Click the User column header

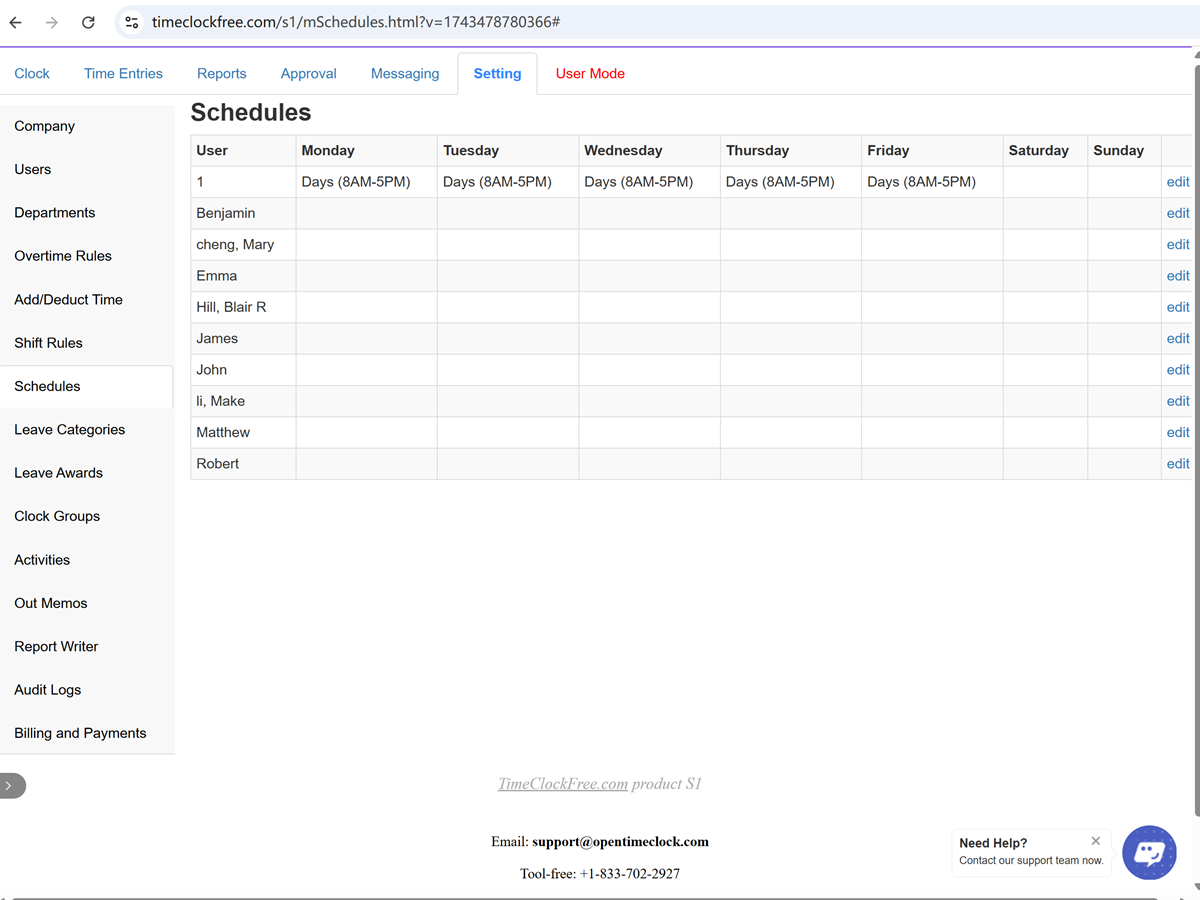(243, 150)
